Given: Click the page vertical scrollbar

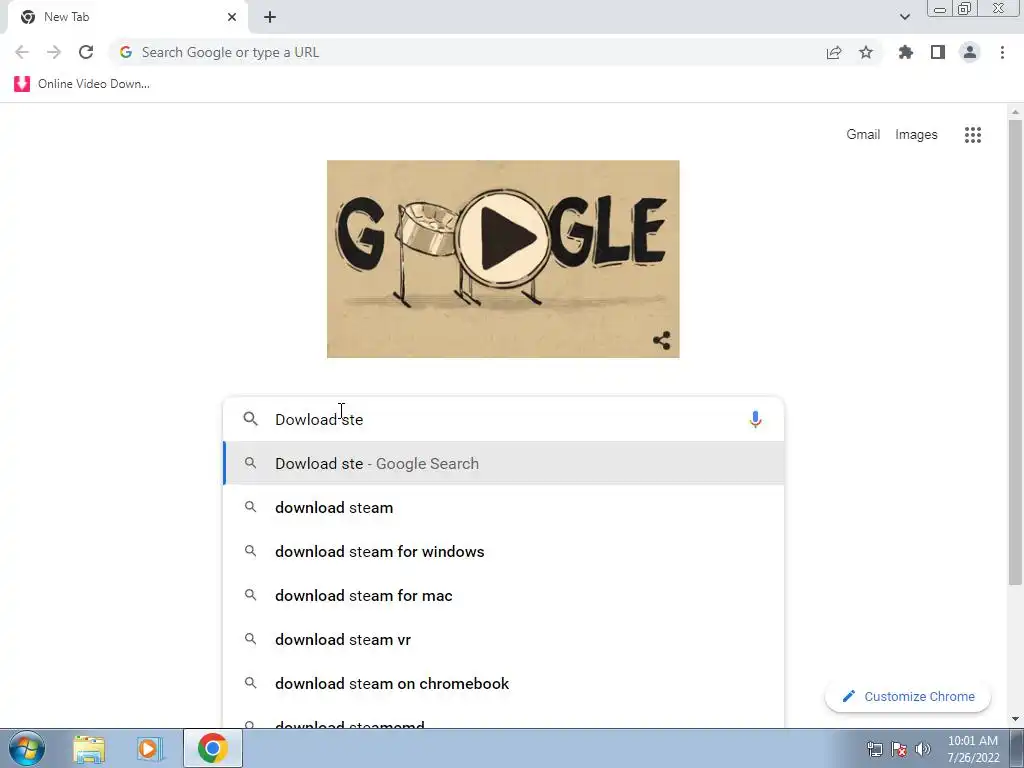Looking at the screenshot, I should (x=1015, y=353).
